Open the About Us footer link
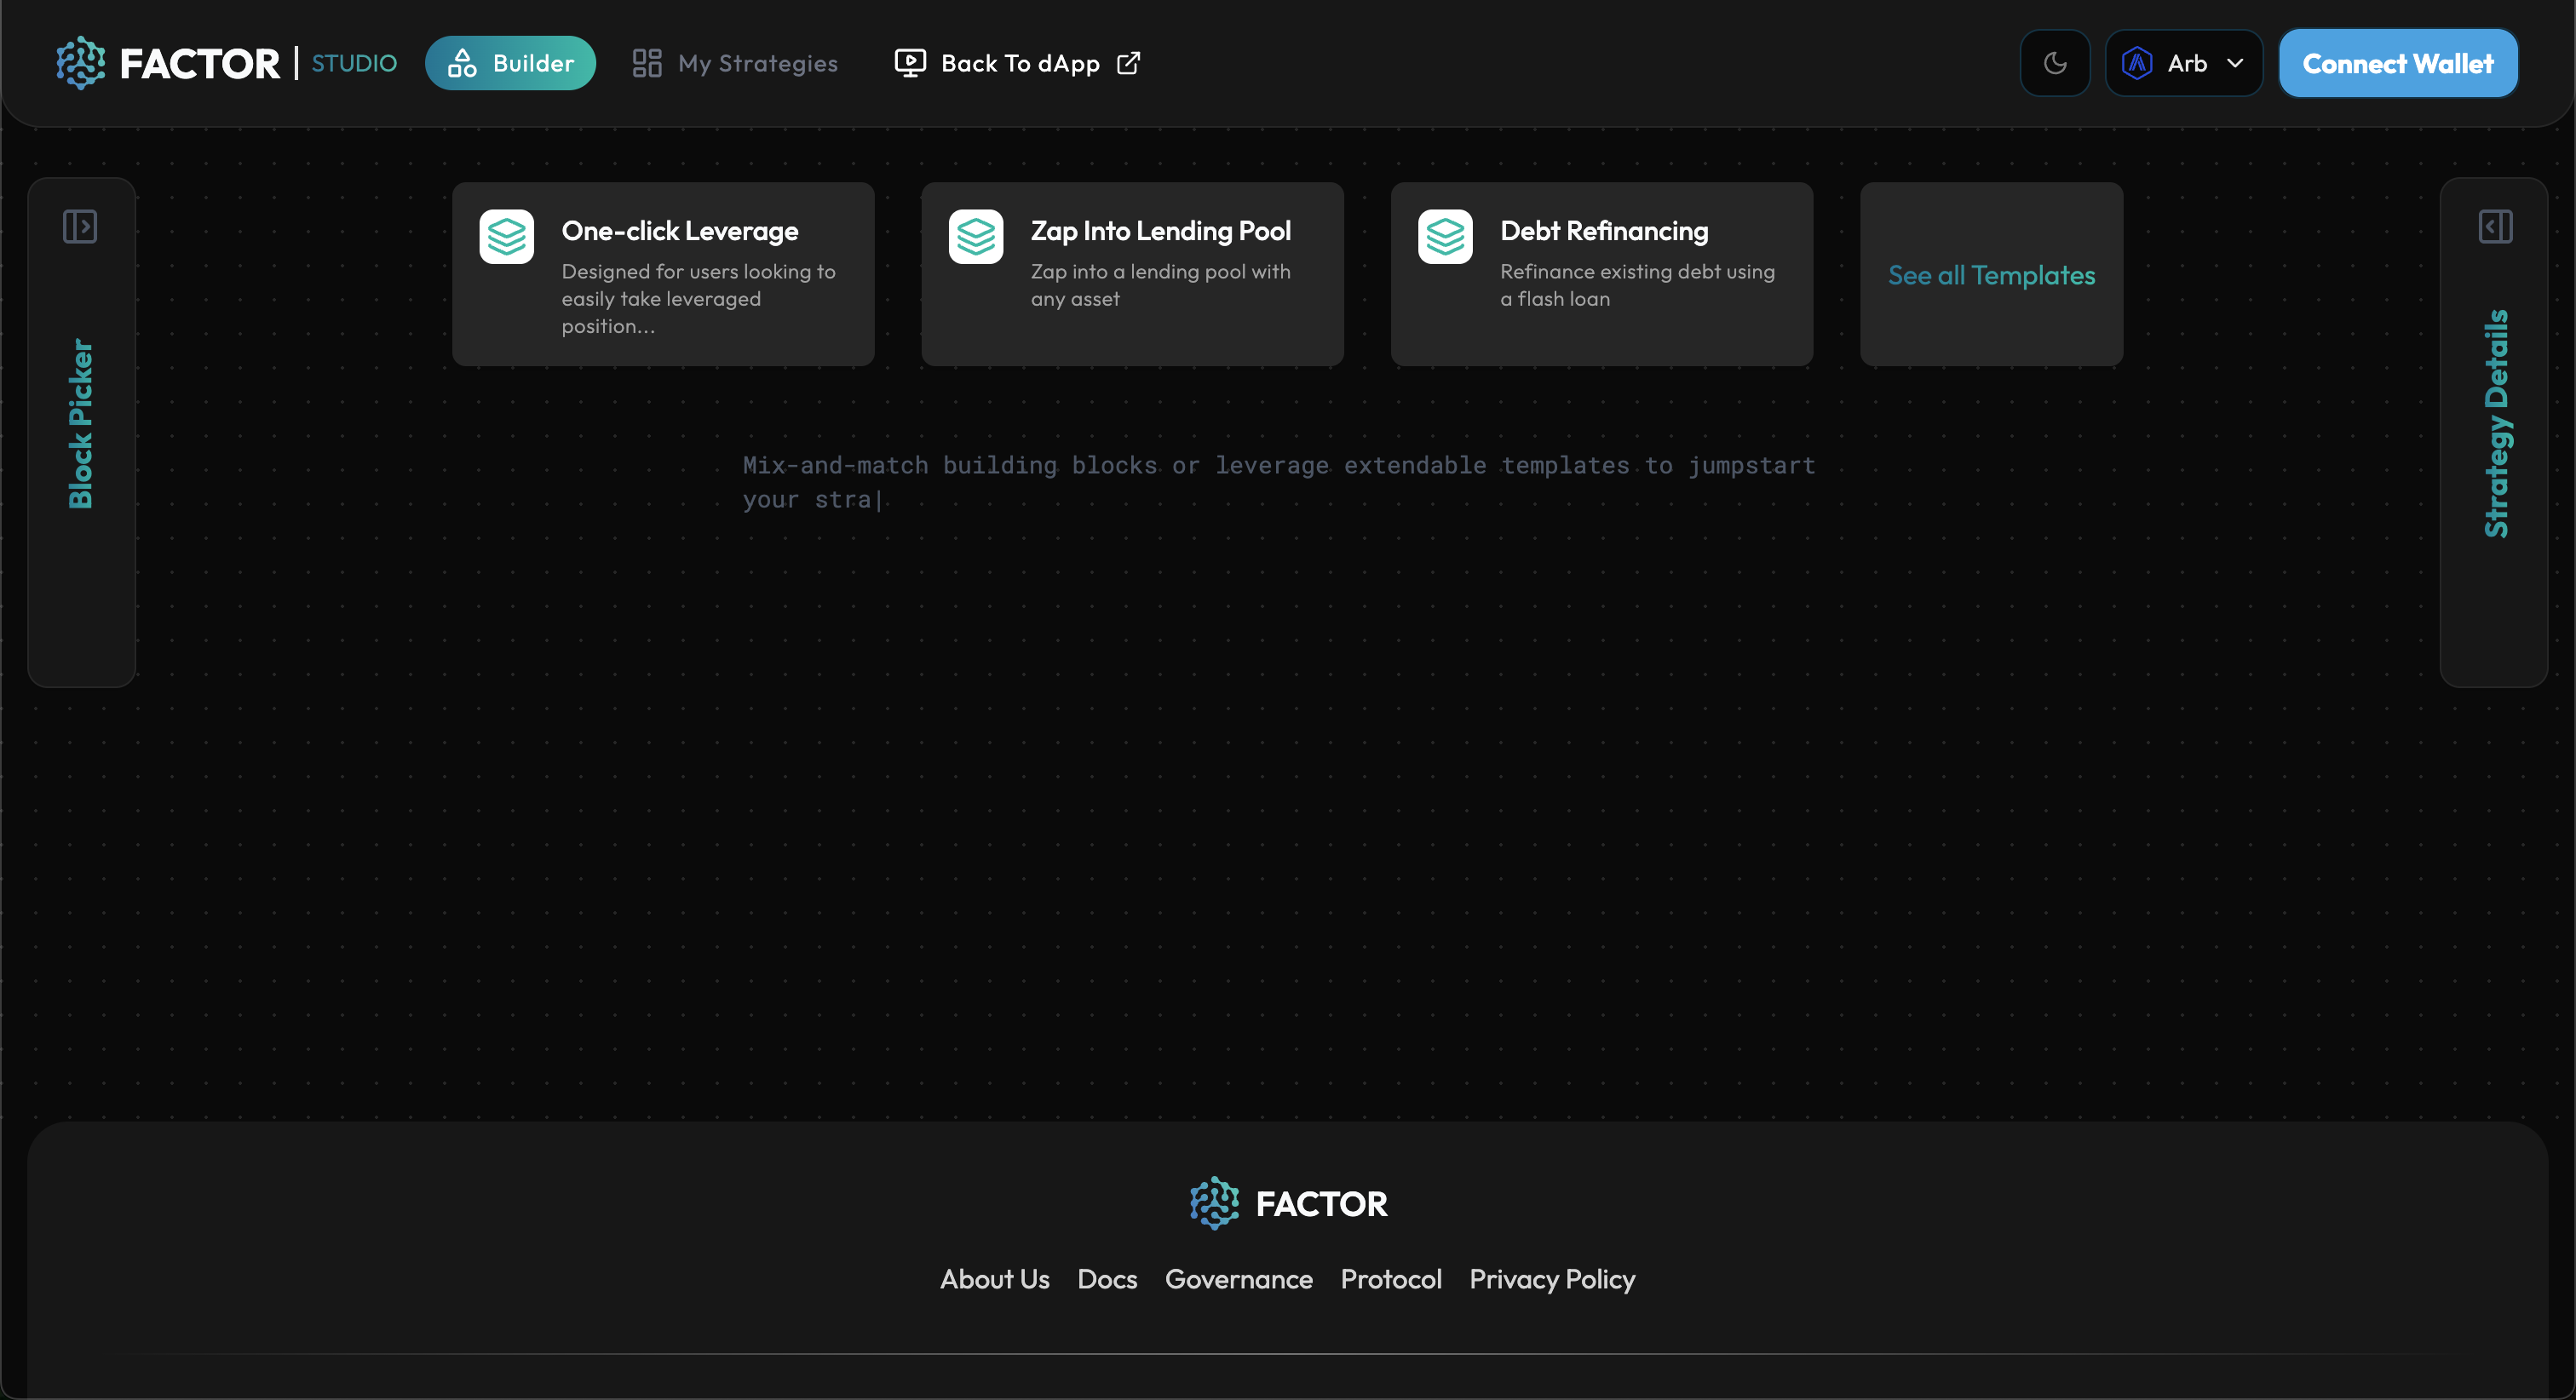The width and height of the screenshot is (2576, 1400). point(994,1279)
